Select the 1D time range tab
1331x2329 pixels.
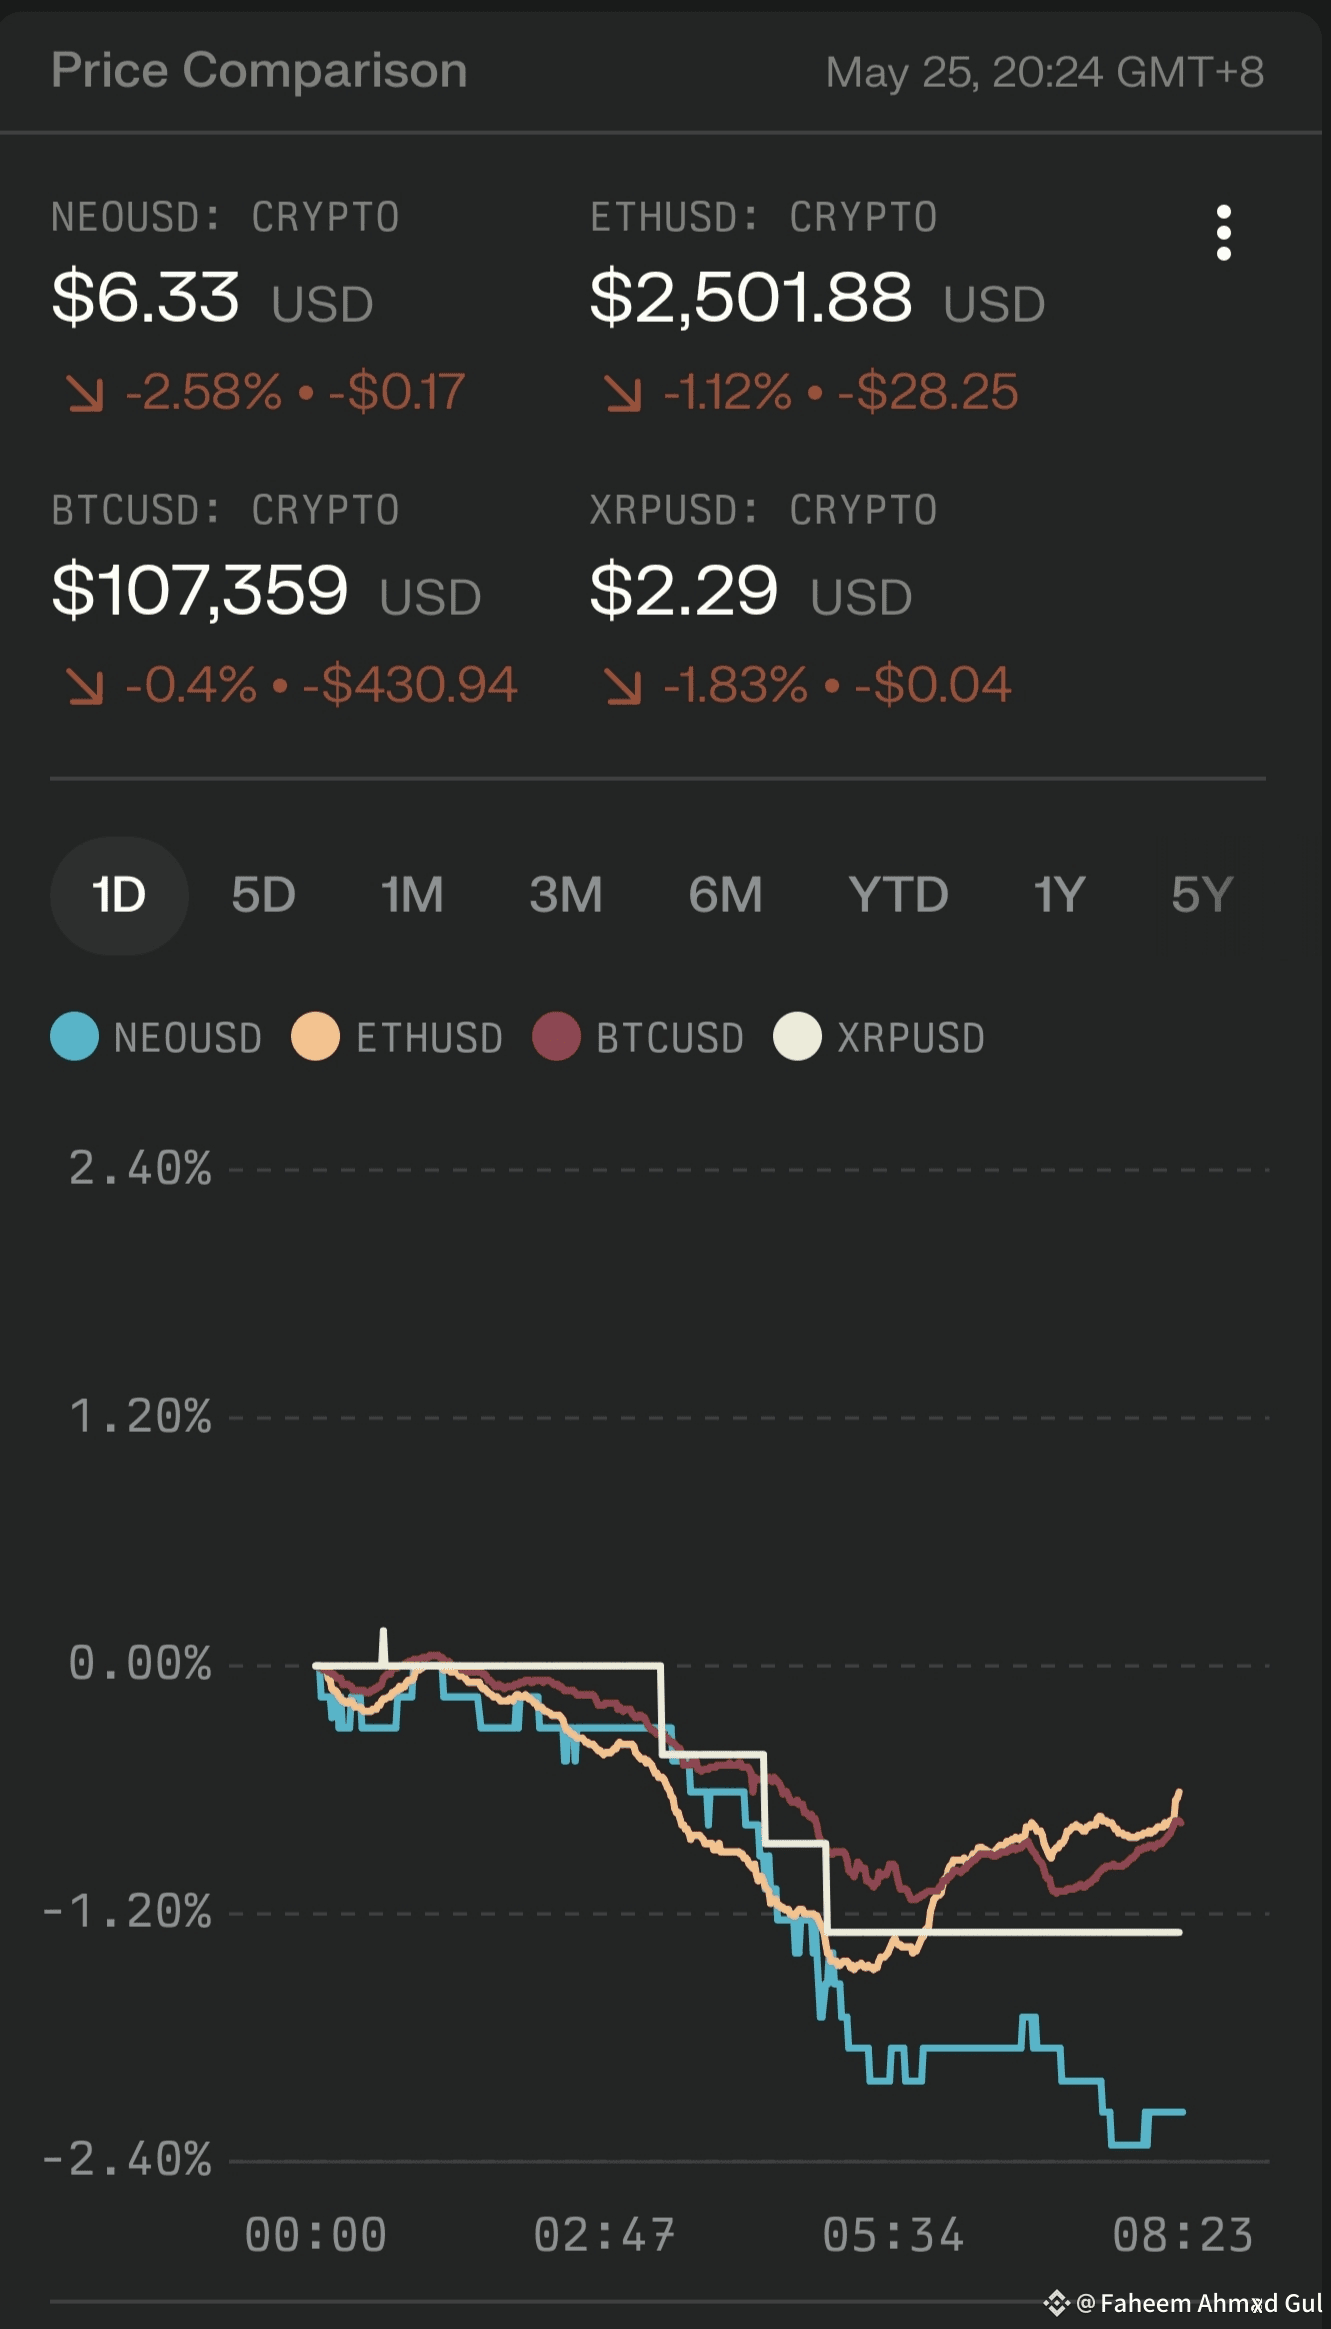point(119,895)
